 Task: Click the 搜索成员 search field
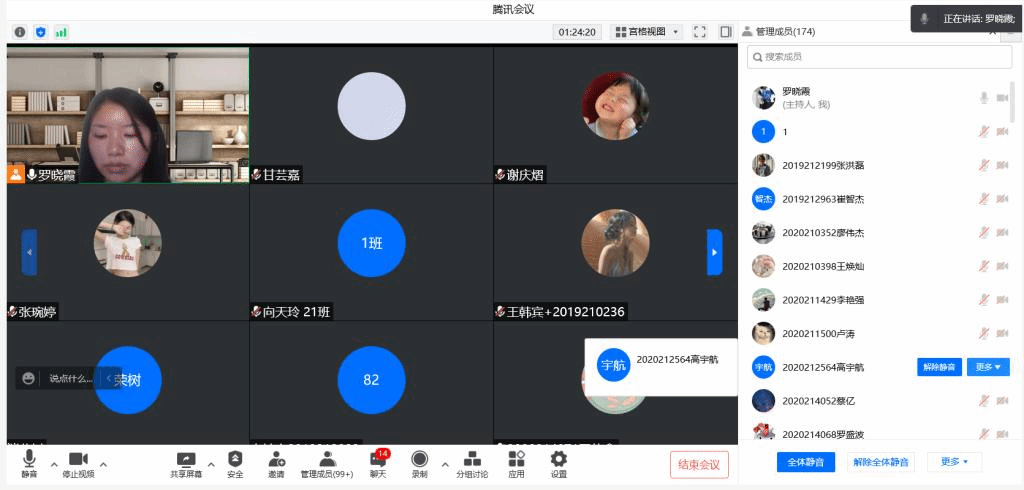pos(879,57)
